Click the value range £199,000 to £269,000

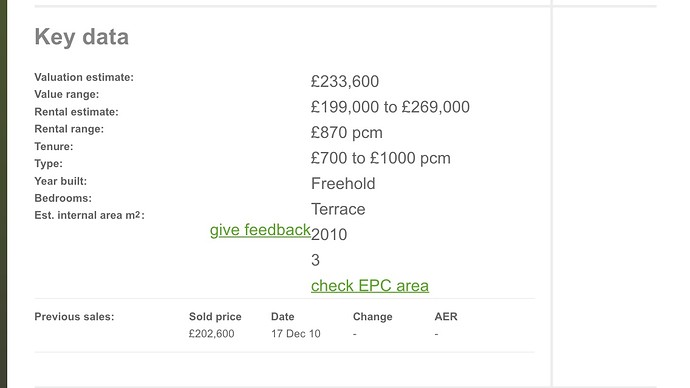pyautogui.click(x=390, y=107)
